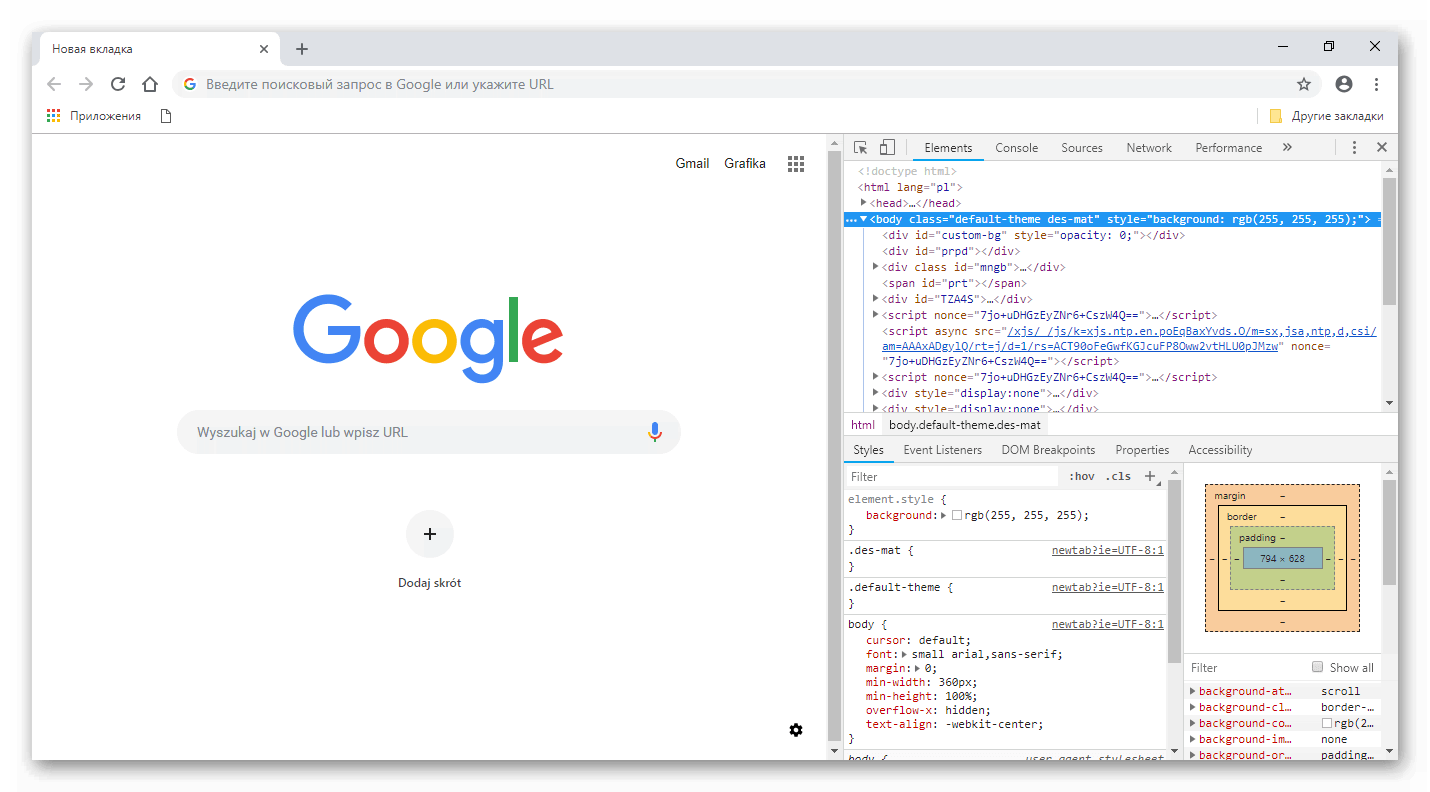Switch to the Event Listeners pane
This screenshot has height=792, width=1430.
pos(943,450)
